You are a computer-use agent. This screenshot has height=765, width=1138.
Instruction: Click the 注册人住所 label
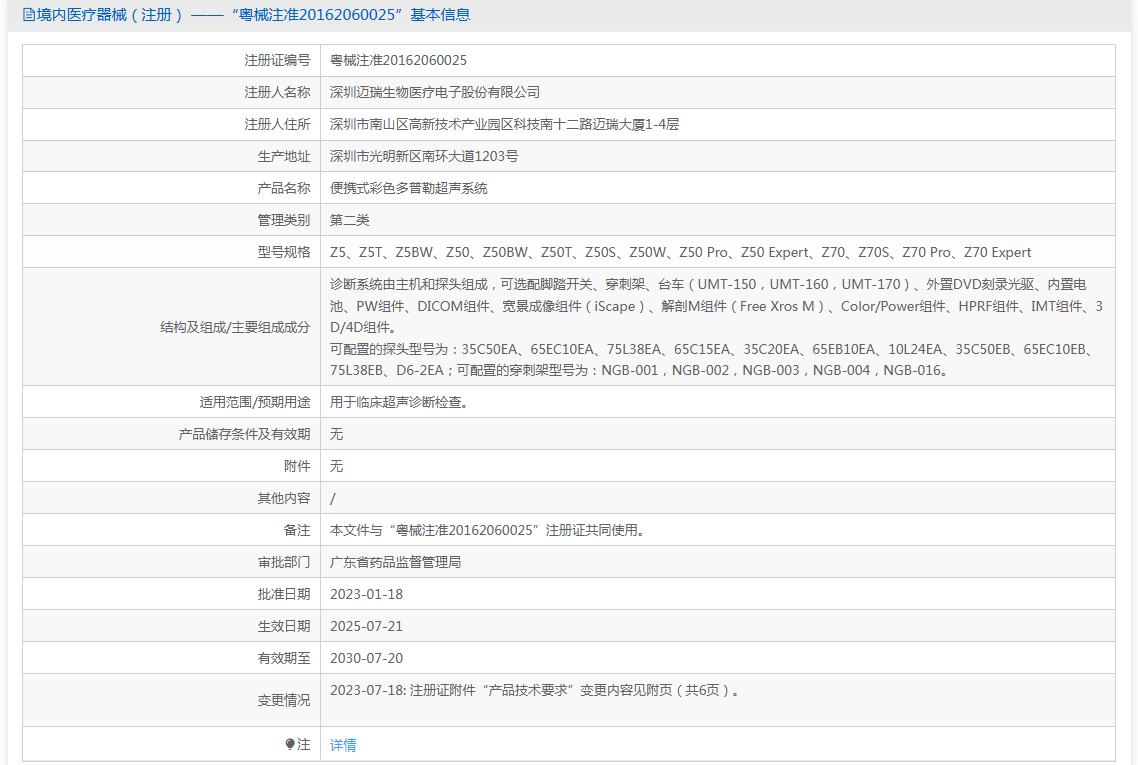[x=277, y=124]
